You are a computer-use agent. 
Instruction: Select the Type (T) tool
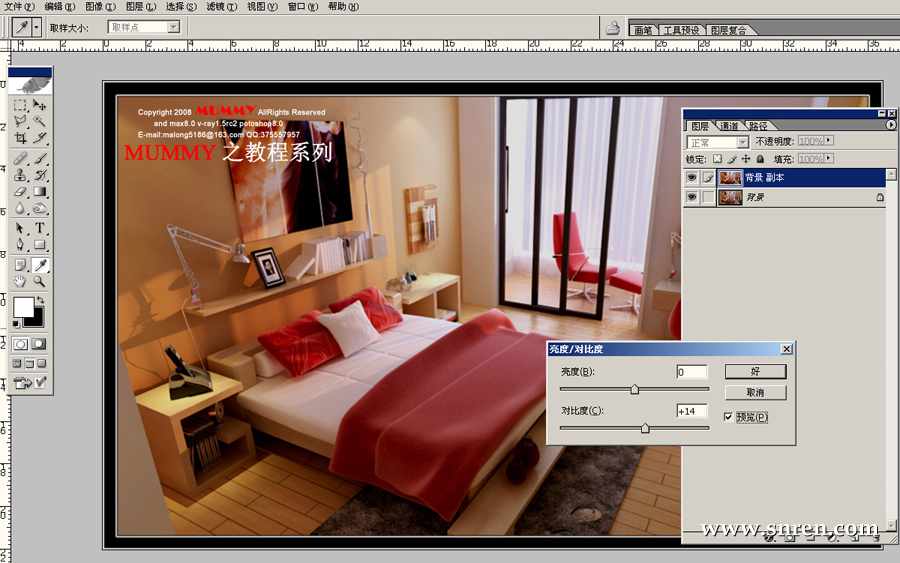click(39, 228)
